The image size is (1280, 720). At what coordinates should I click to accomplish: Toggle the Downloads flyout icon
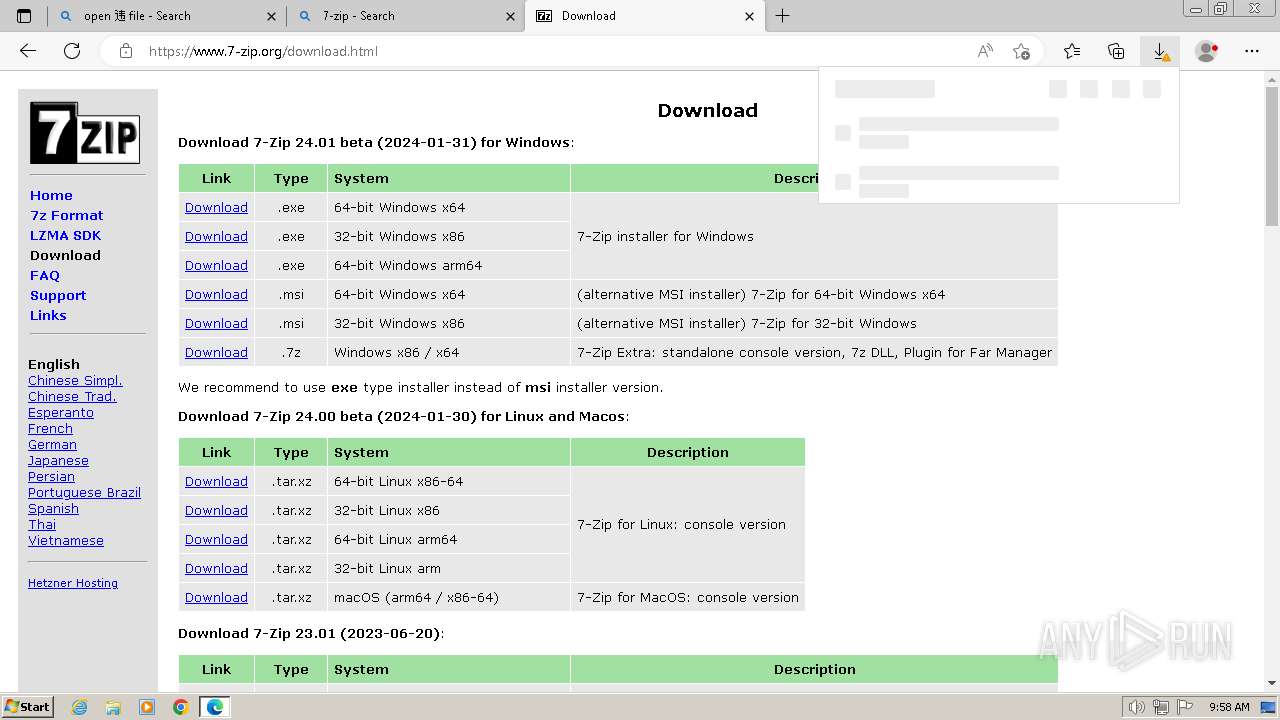pos(1160,51)
